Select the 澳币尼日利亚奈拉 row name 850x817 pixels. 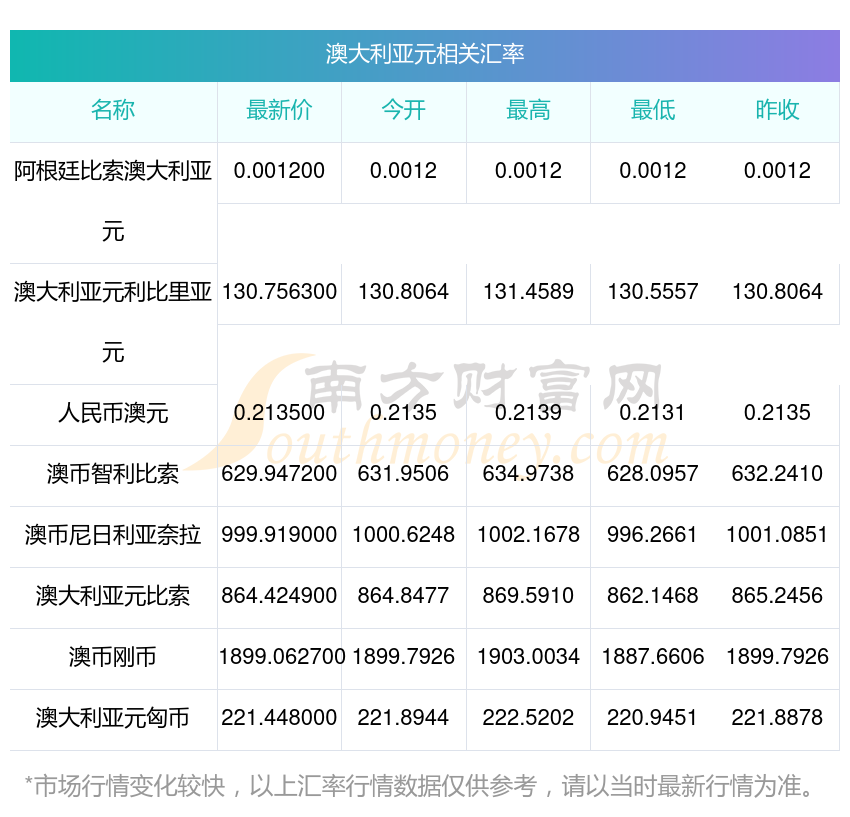(x=113, y=535)
